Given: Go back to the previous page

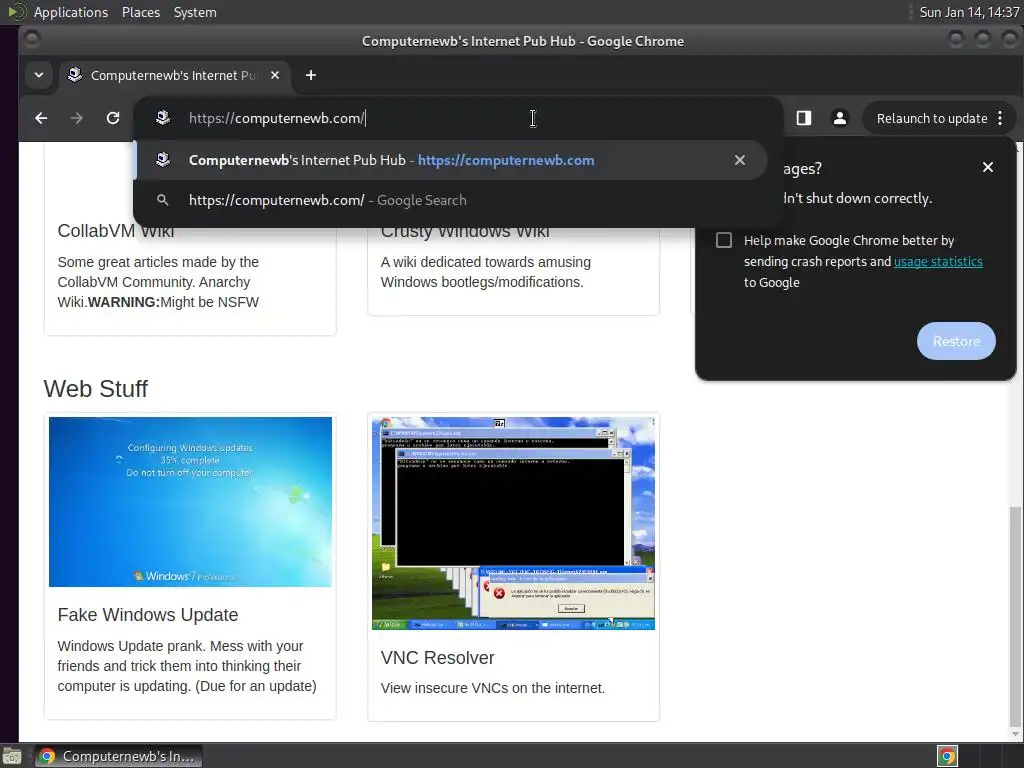Looking at the screenshot, I should coord(41,118).
